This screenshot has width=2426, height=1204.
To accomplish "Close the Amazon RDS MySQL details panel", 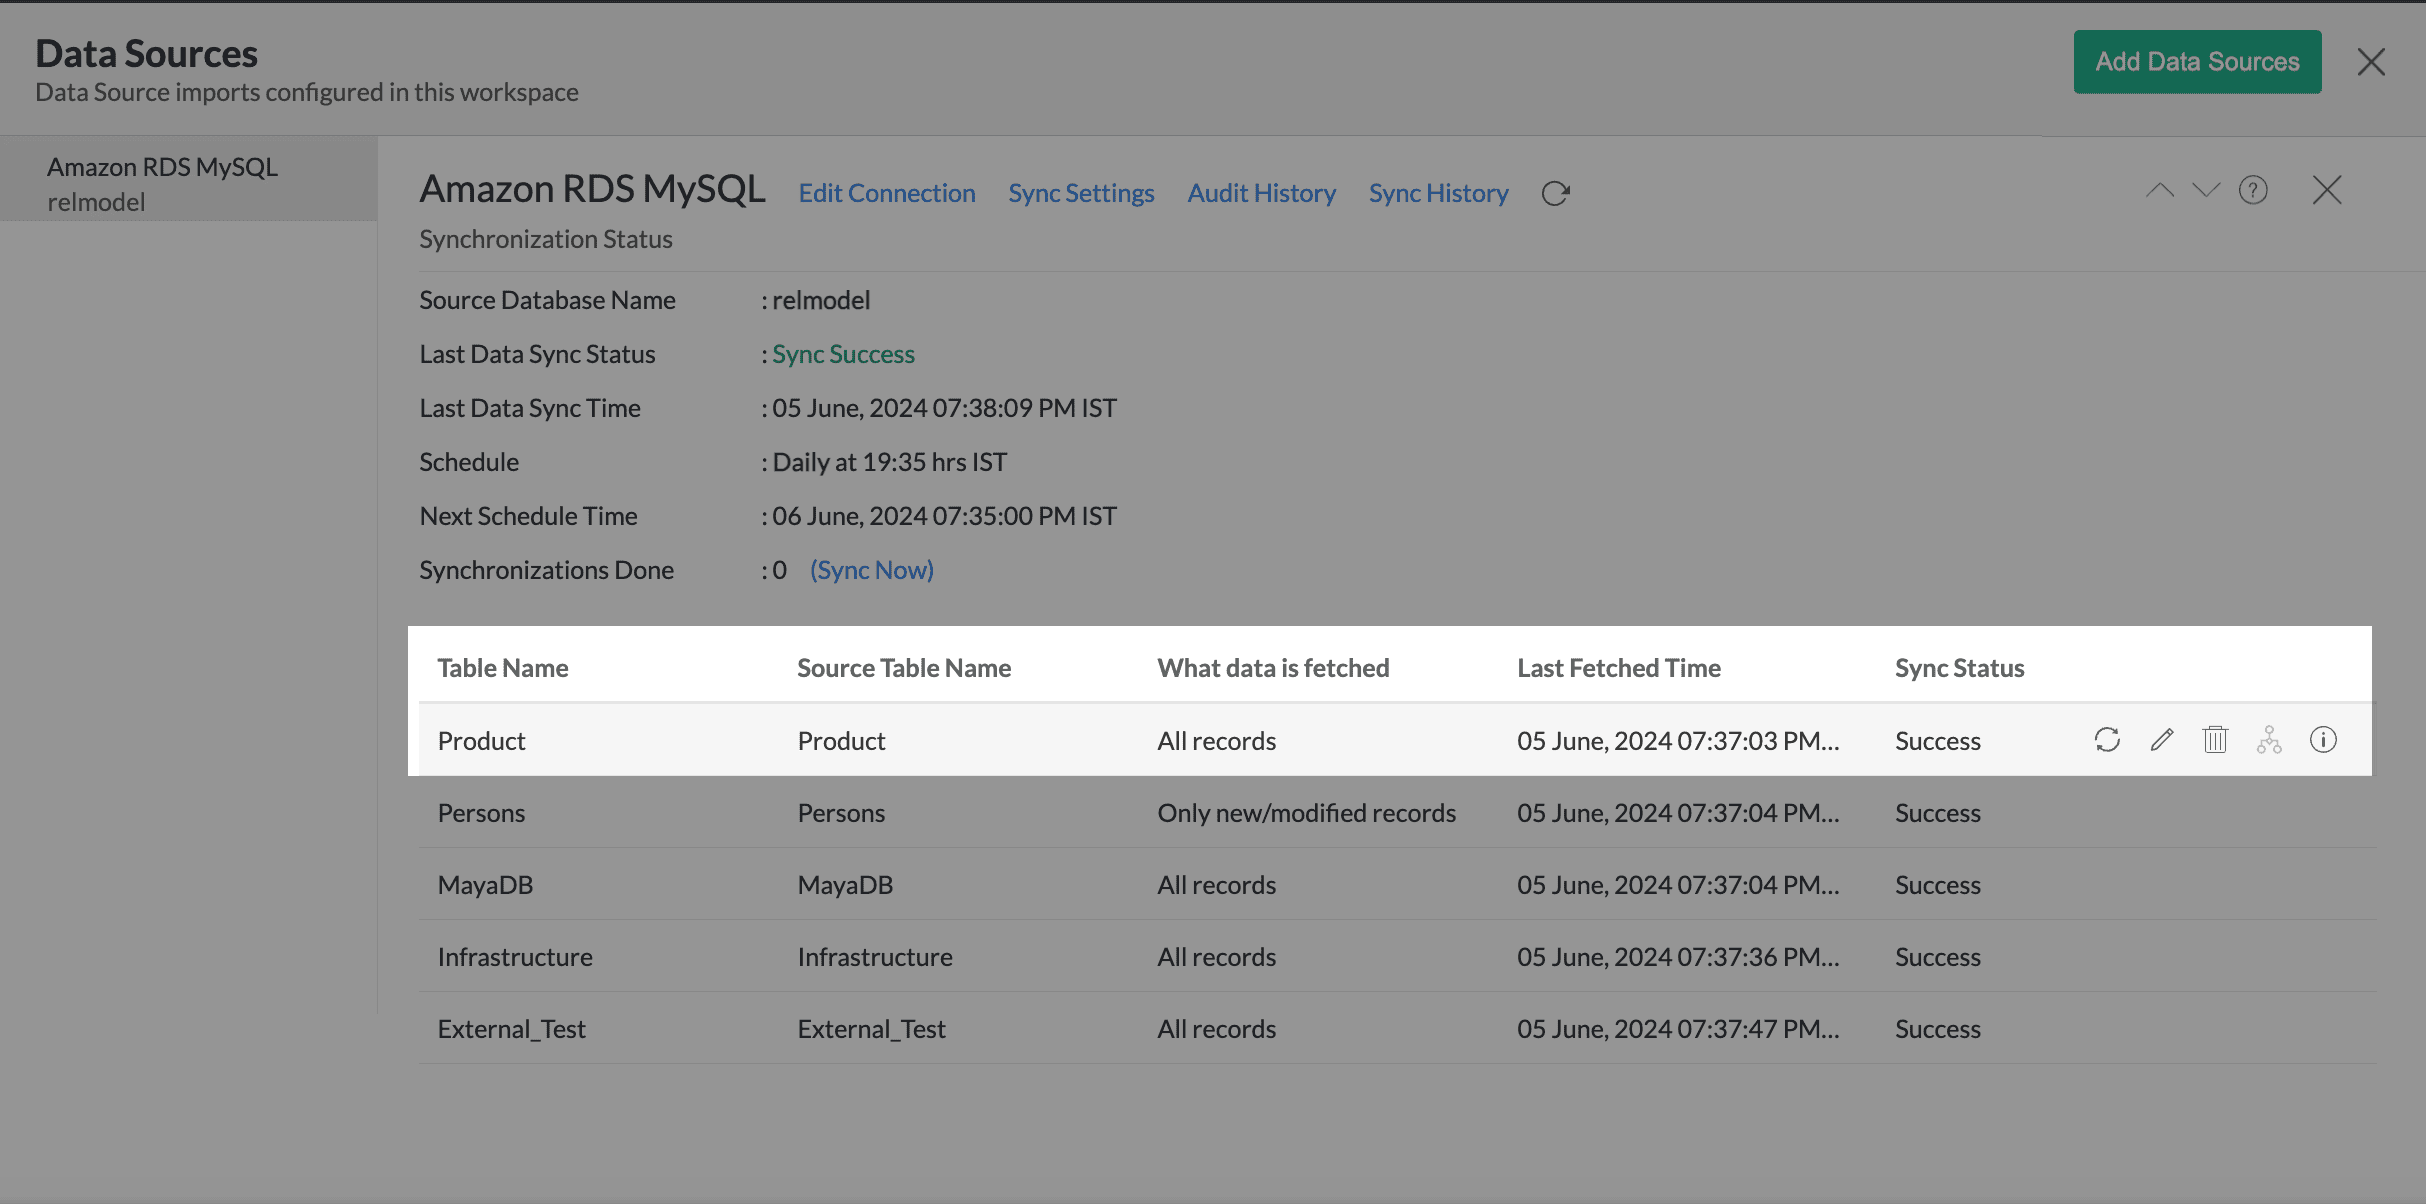I will (x=2327, y=190).
